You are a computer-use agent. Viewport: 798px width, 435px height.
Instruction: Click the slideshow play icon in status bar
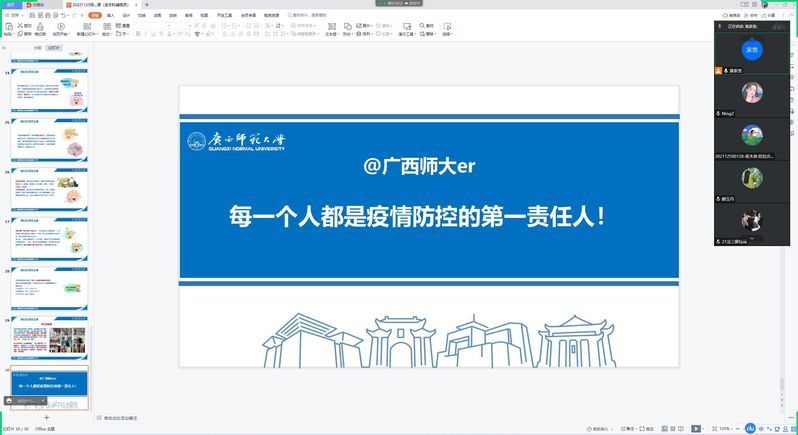(696, 429)
